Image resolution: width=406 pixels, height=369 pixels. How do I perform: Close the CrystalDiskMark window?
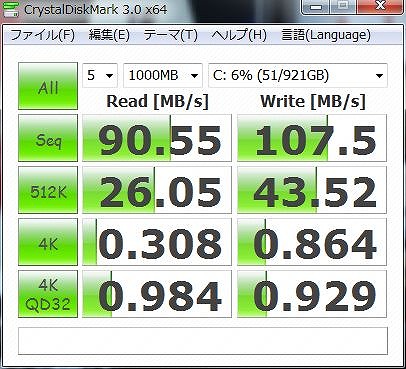381,7
